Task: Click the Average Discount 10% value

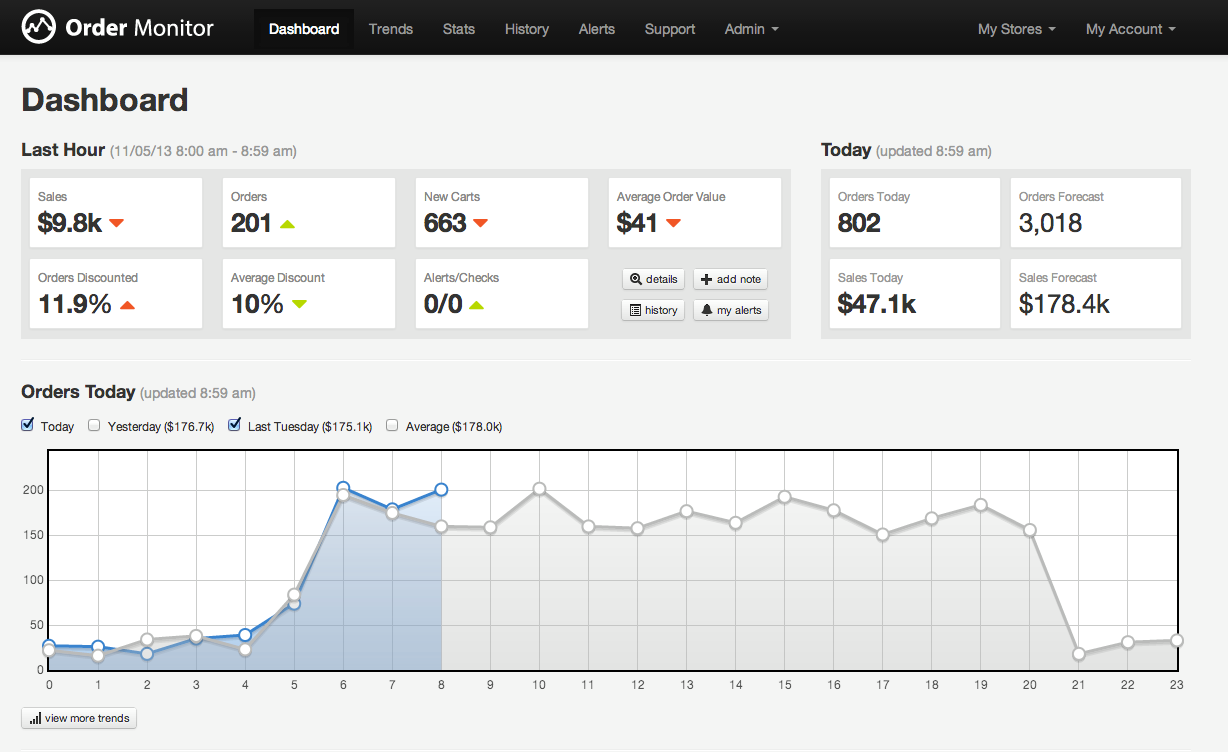Action: (257, 304)
